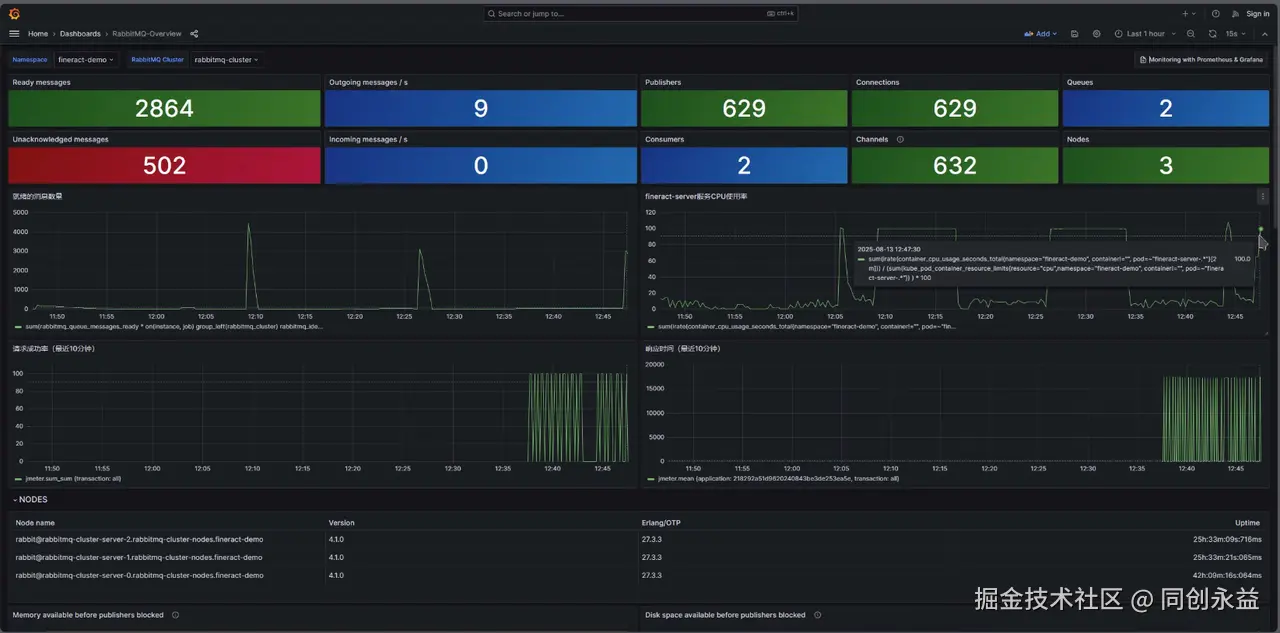Share the RabbitMQ-Overview dashboard
This screenshot has width=1280, height=633.
tap(194, 34)
